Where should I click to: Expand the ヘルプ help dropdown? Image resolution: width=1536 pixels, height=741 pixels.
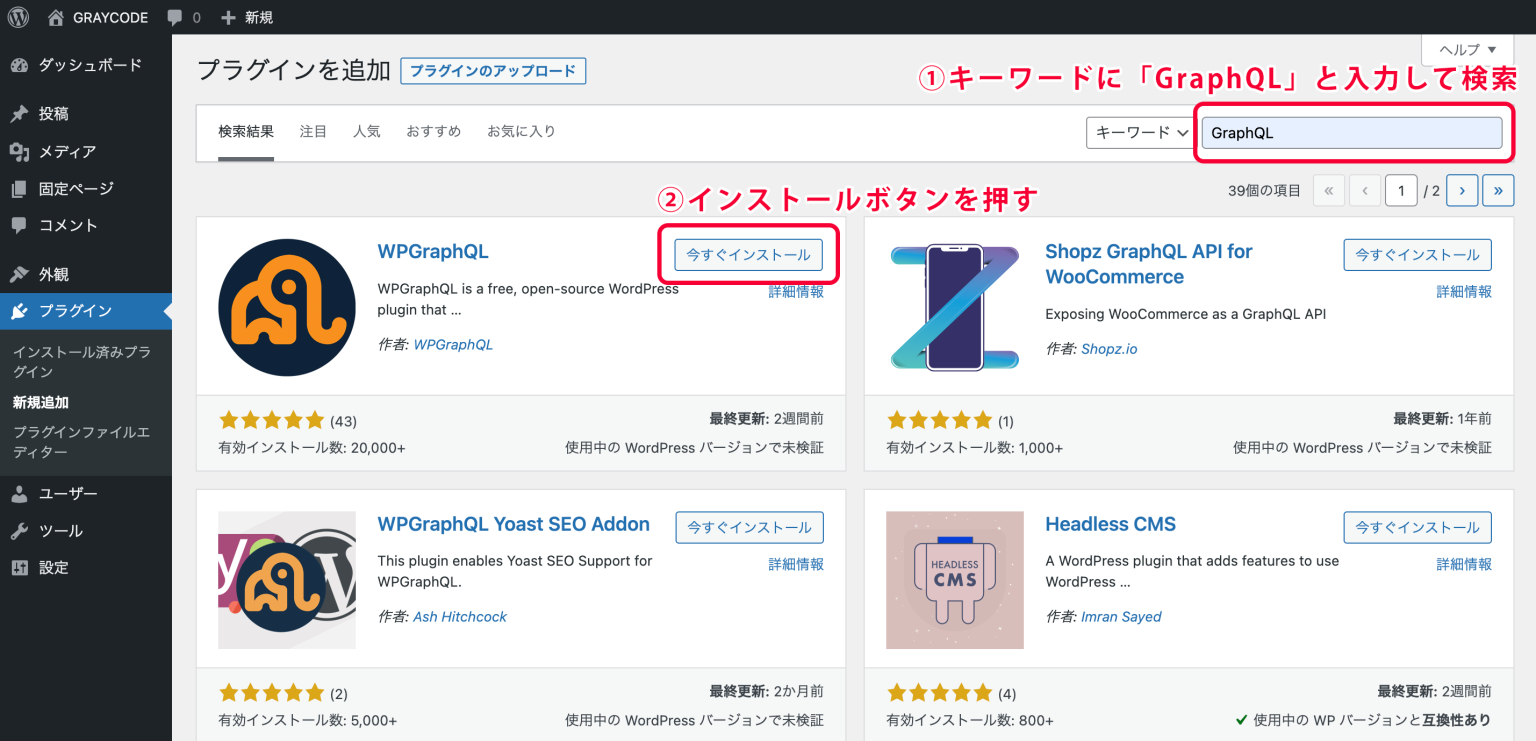(x=1468, y=49)
